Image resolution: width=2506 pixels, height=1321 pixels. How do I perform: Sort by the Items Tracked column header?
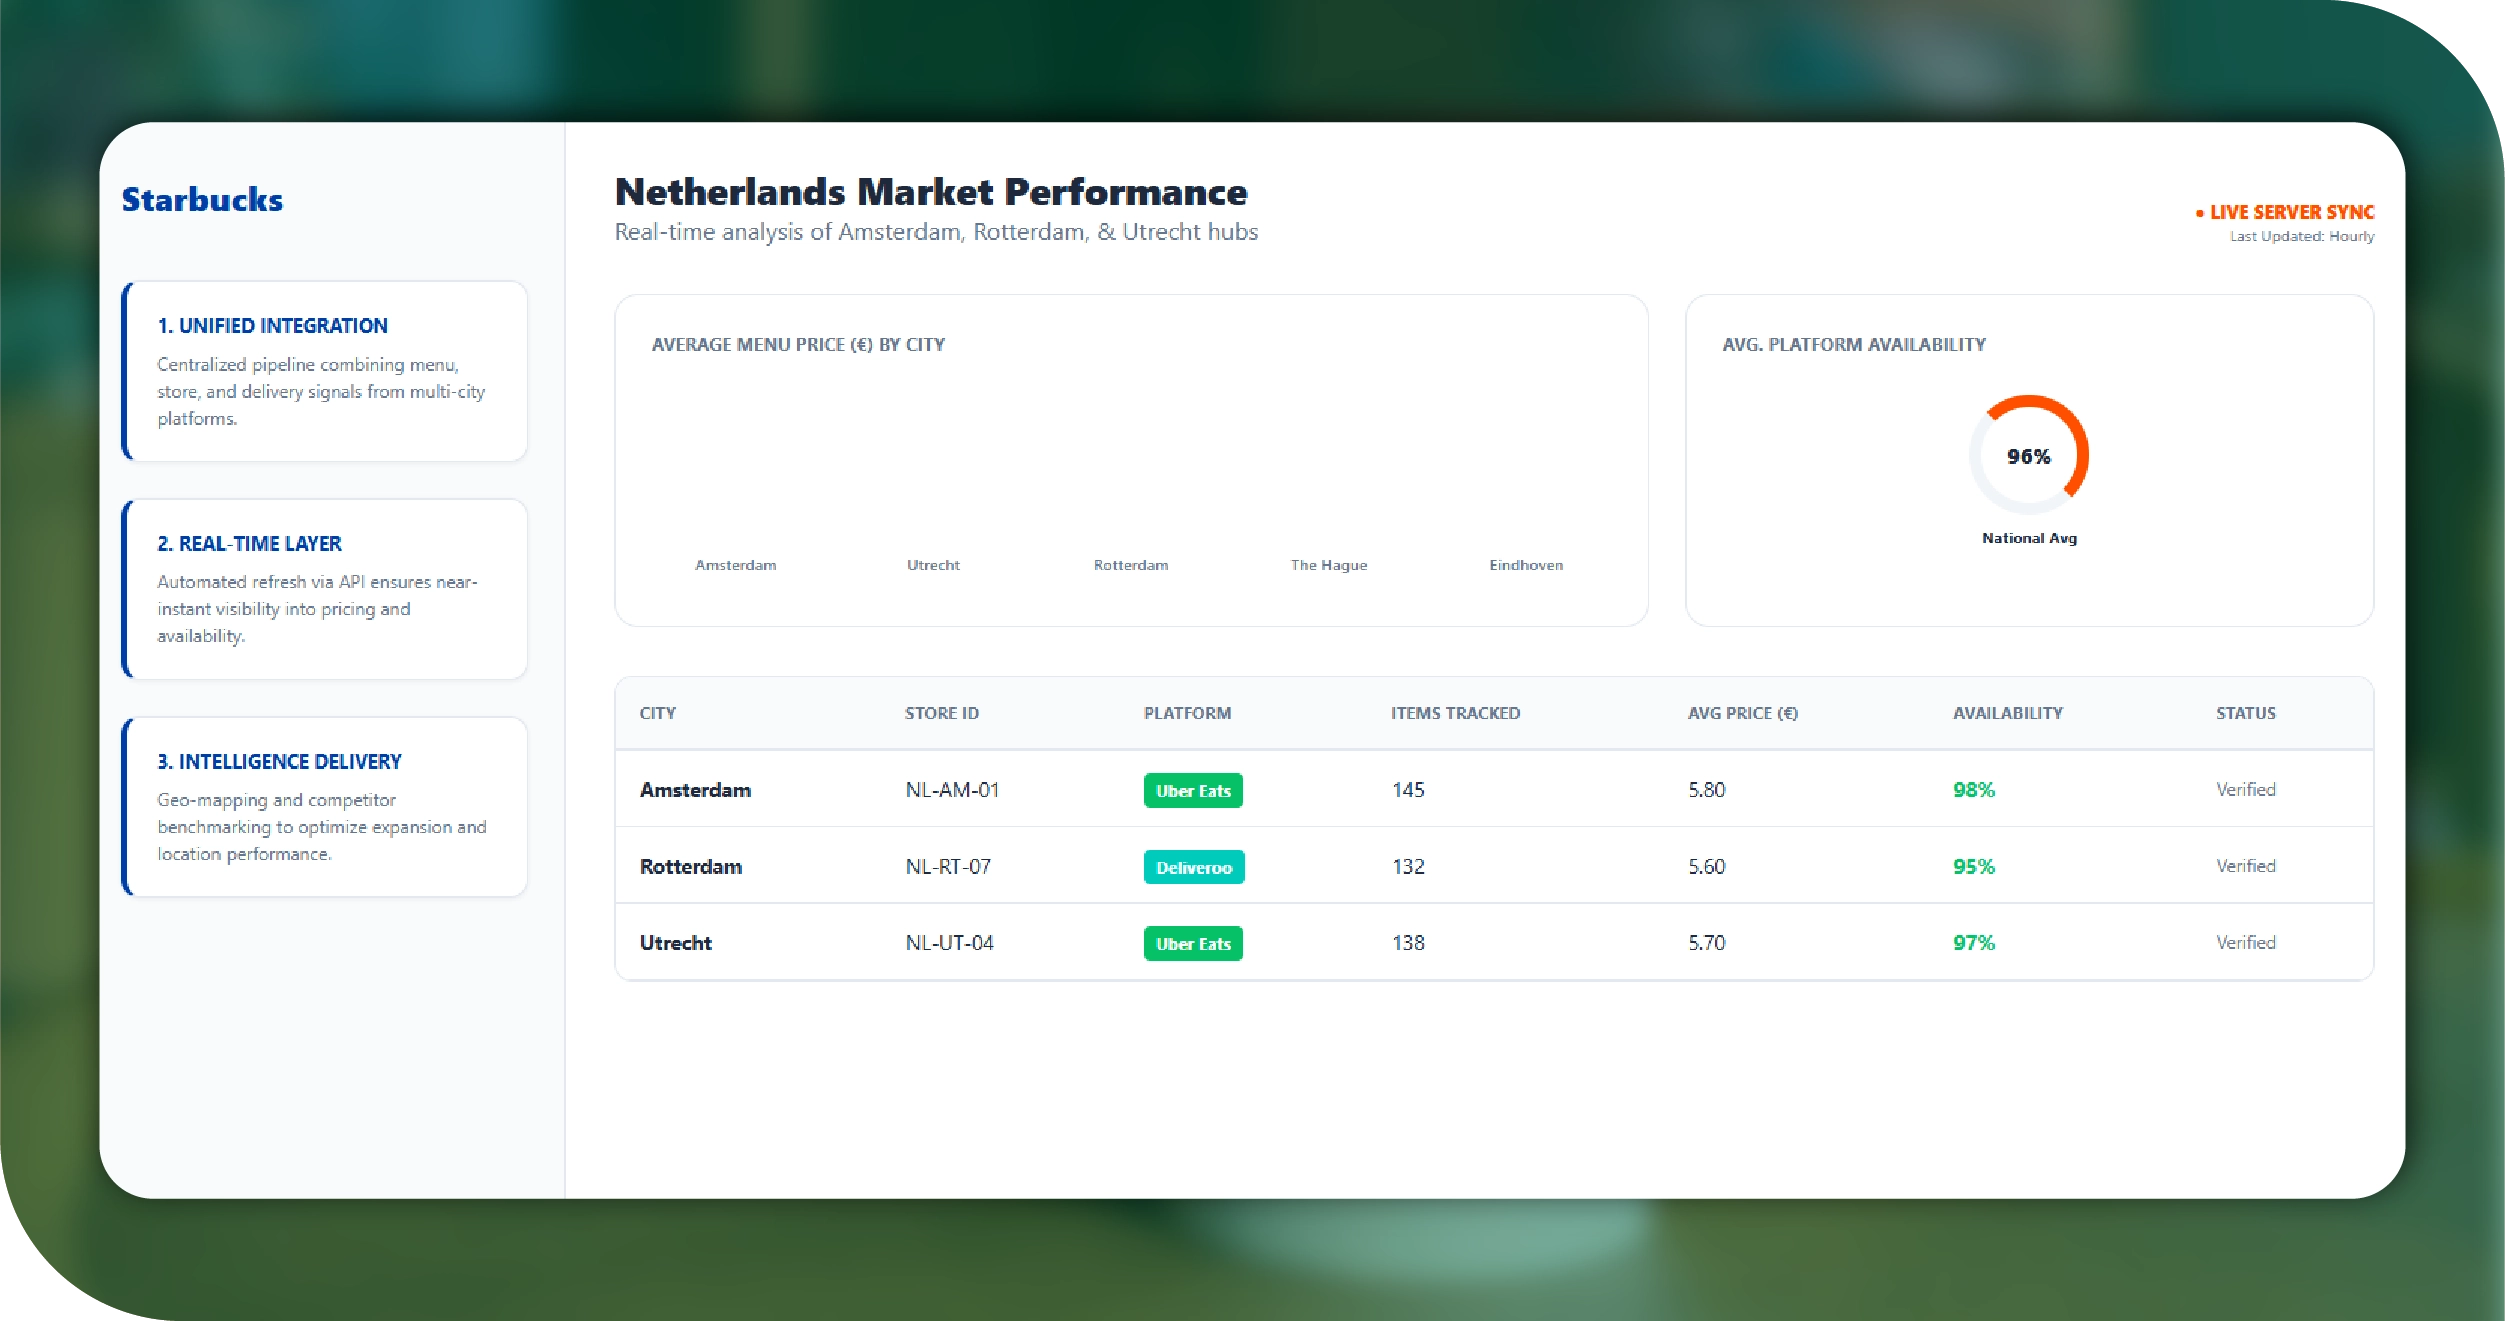click(1455, 713)
